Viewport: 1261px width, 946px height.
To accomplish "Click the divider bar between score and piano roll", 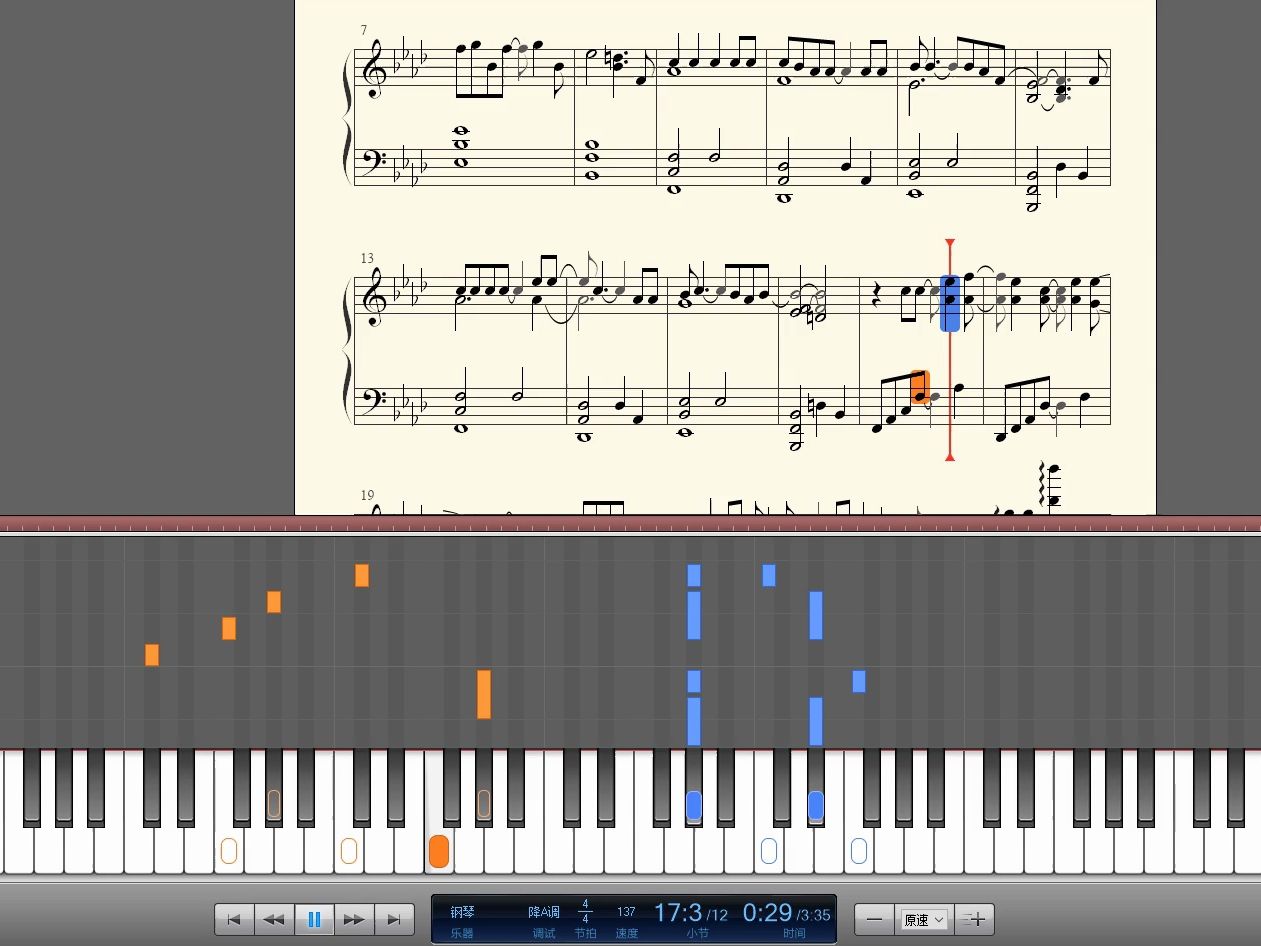I will click(630, 525).
